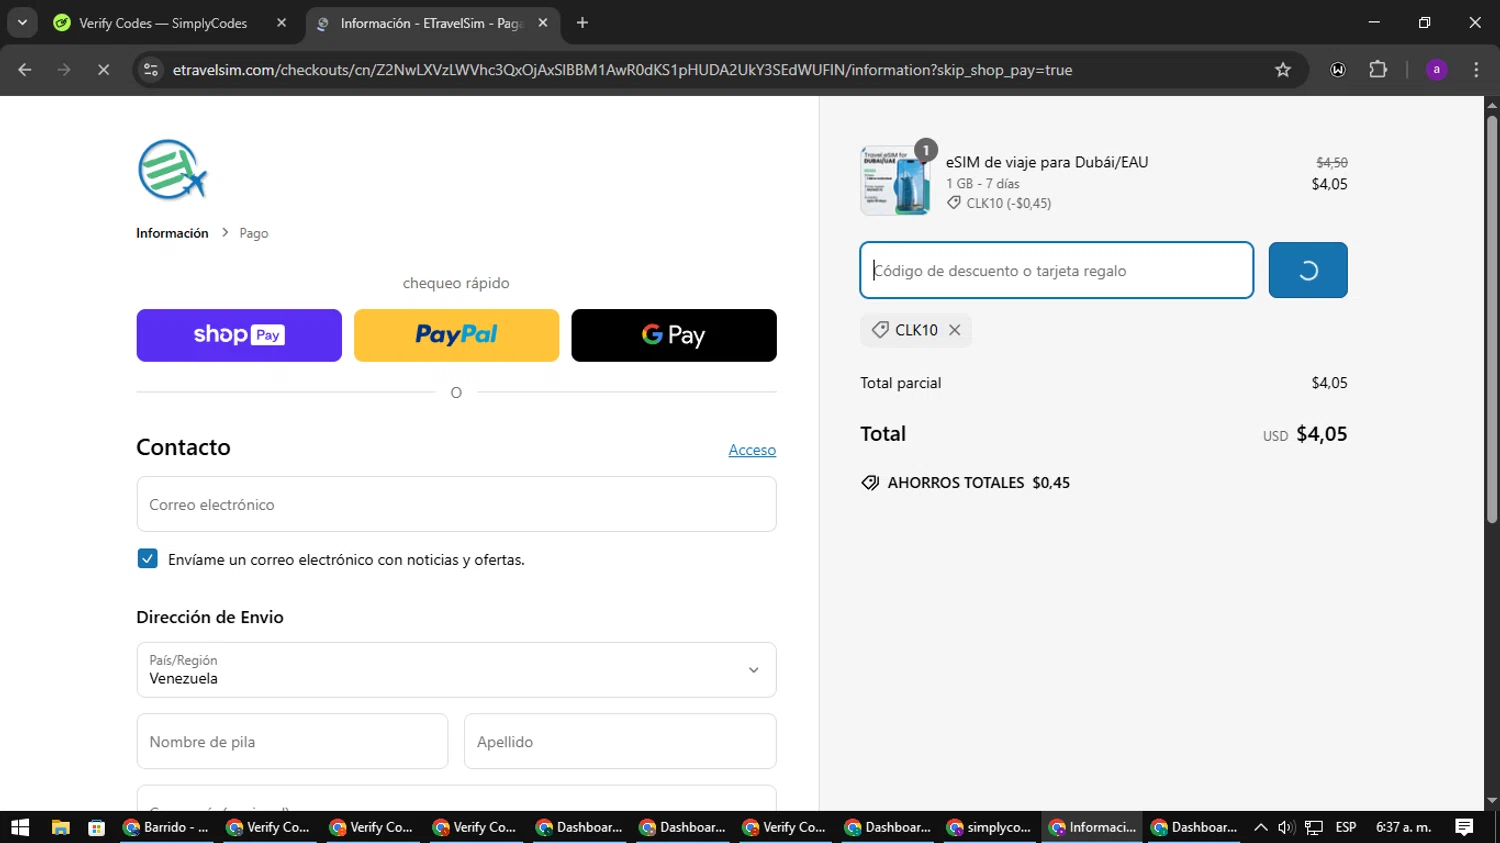Open the Chrome profile avatar

(x=1436, y=70)
